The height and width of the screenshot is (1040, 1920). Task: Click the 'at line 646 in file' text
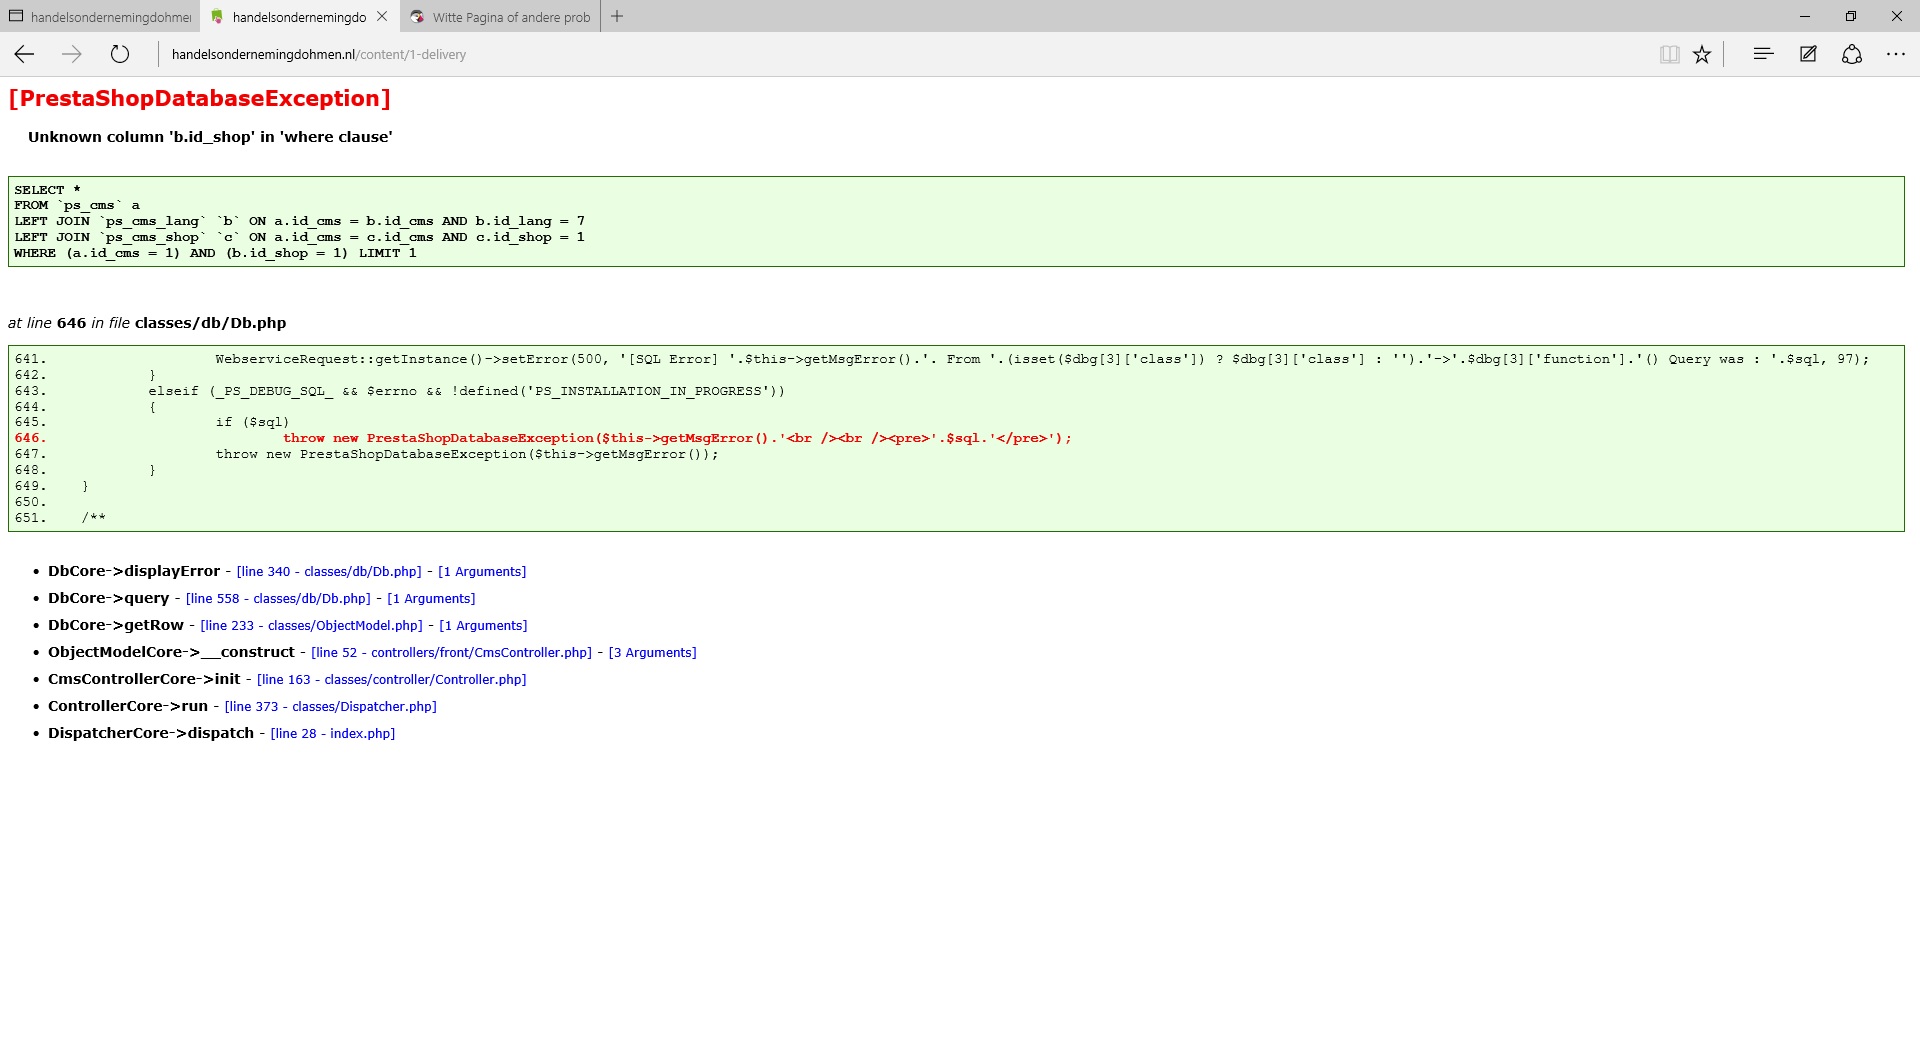147,323
